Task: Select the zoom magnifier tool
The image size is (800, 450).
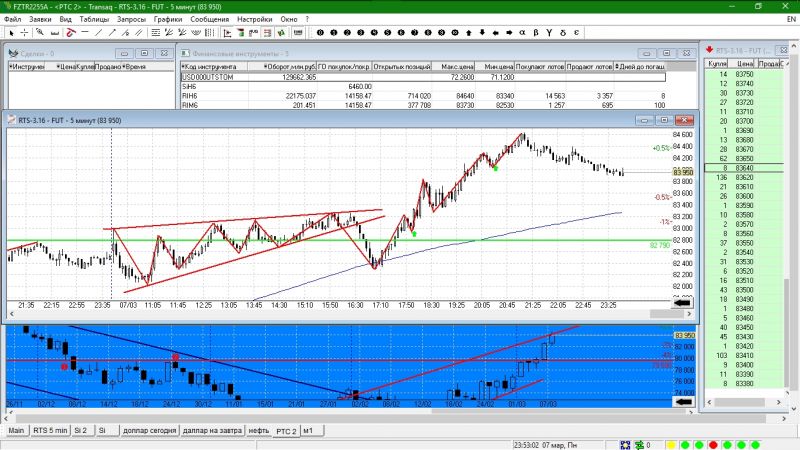Action: pyautogui.click(x=40, y=33)
